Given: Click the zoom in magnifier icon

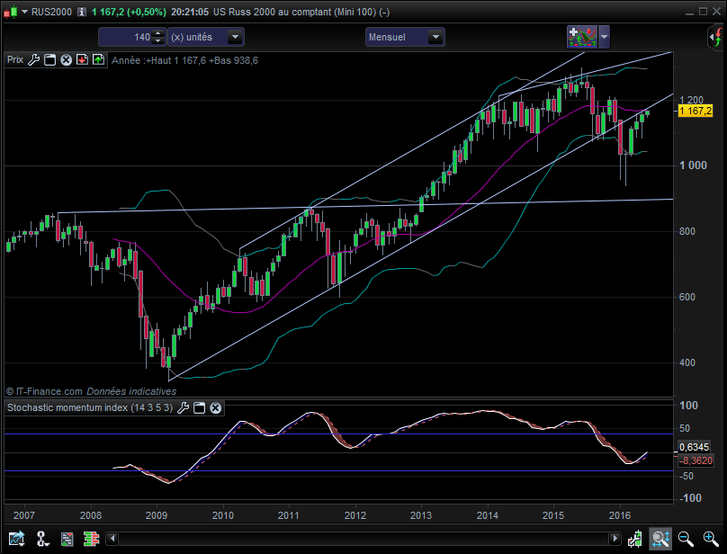Looking at the screenshot, I should tap(710, 540).
